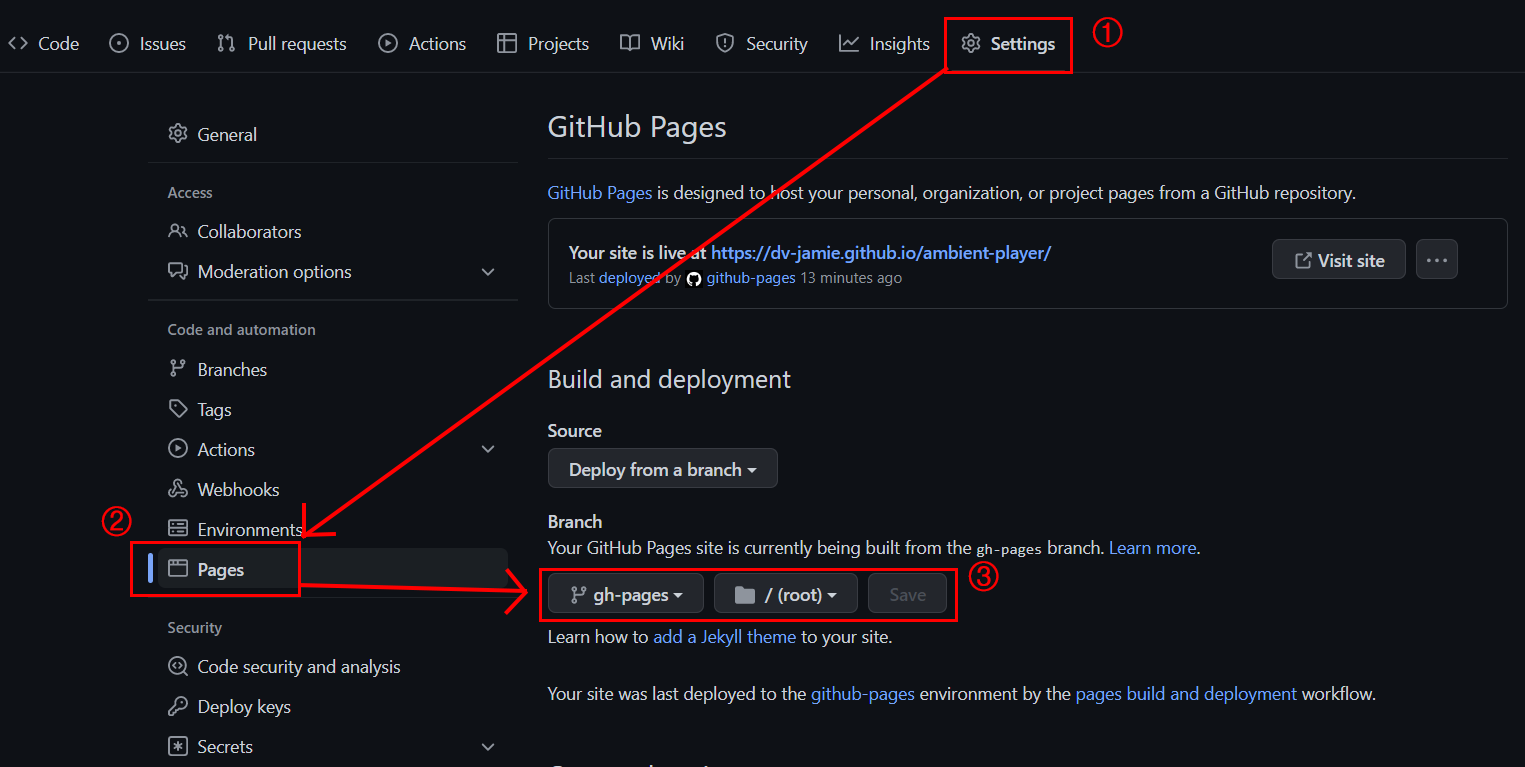1525x767 pixels.
Task: Click the branch icon beside Branches
Action: [178, 369]
